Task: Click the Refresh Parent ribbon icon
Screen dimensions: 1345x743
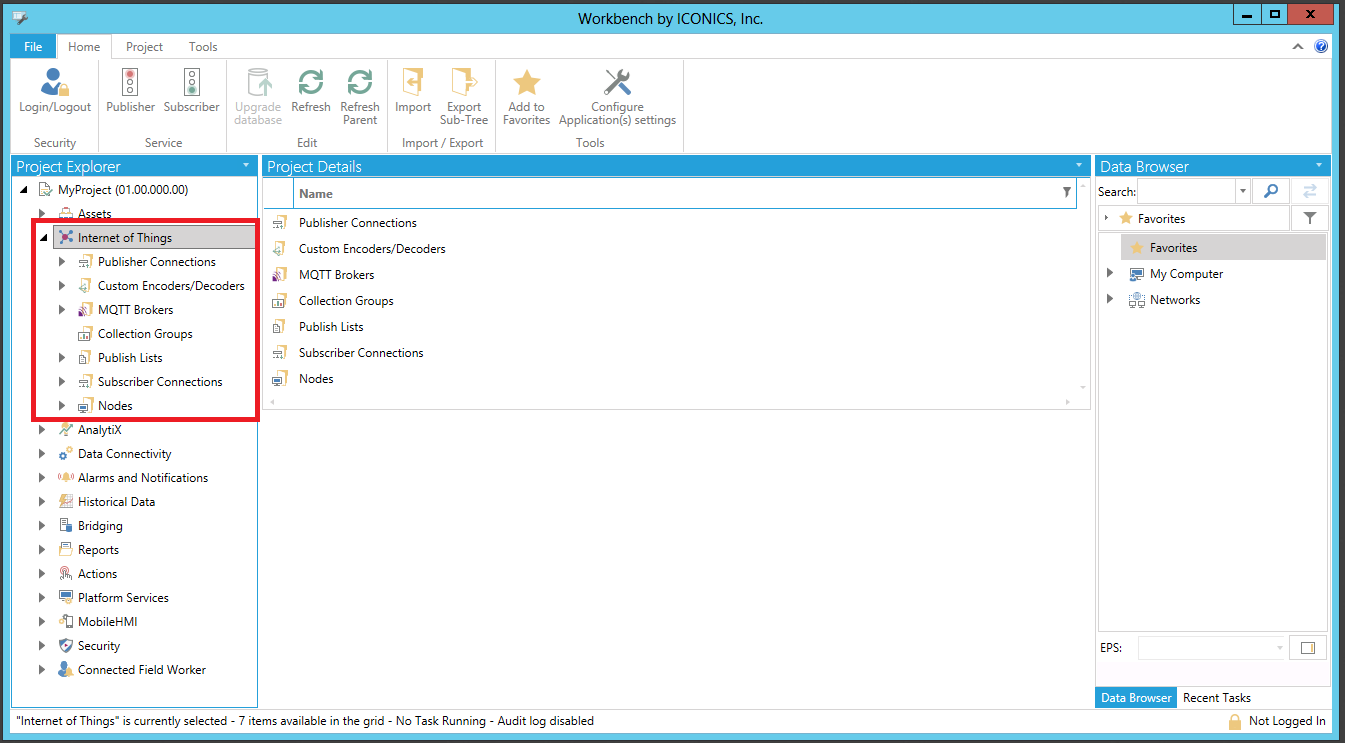Action: click(359, 84)
